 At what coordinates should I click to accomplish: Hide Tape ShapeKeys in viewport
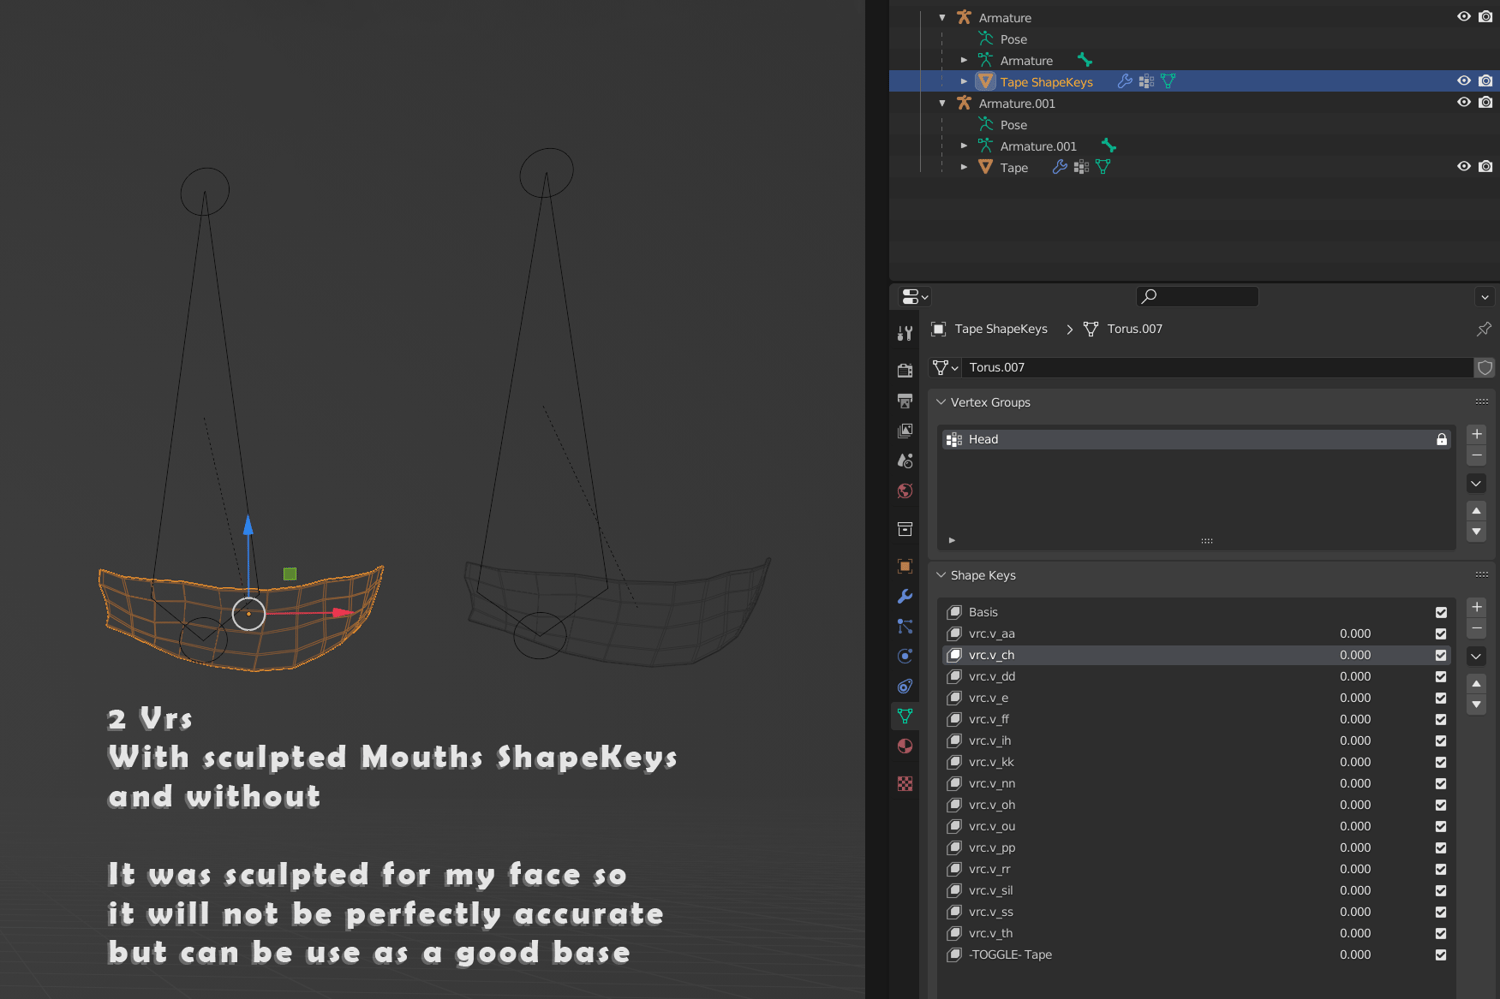[1464, 81]
